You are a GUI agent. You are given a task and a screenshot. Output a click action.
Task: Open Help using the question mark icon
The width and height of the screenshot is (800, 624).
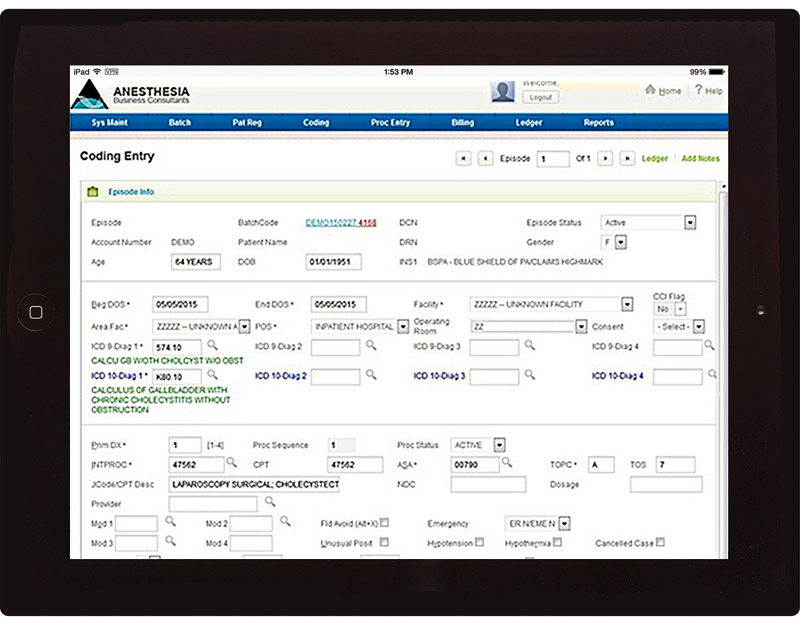point(696,90)
